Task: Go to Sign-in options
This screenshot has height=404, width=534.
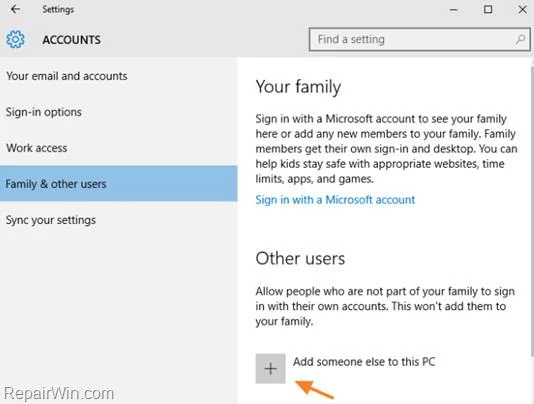Action: pyautogui.click(x=44, y=112)
